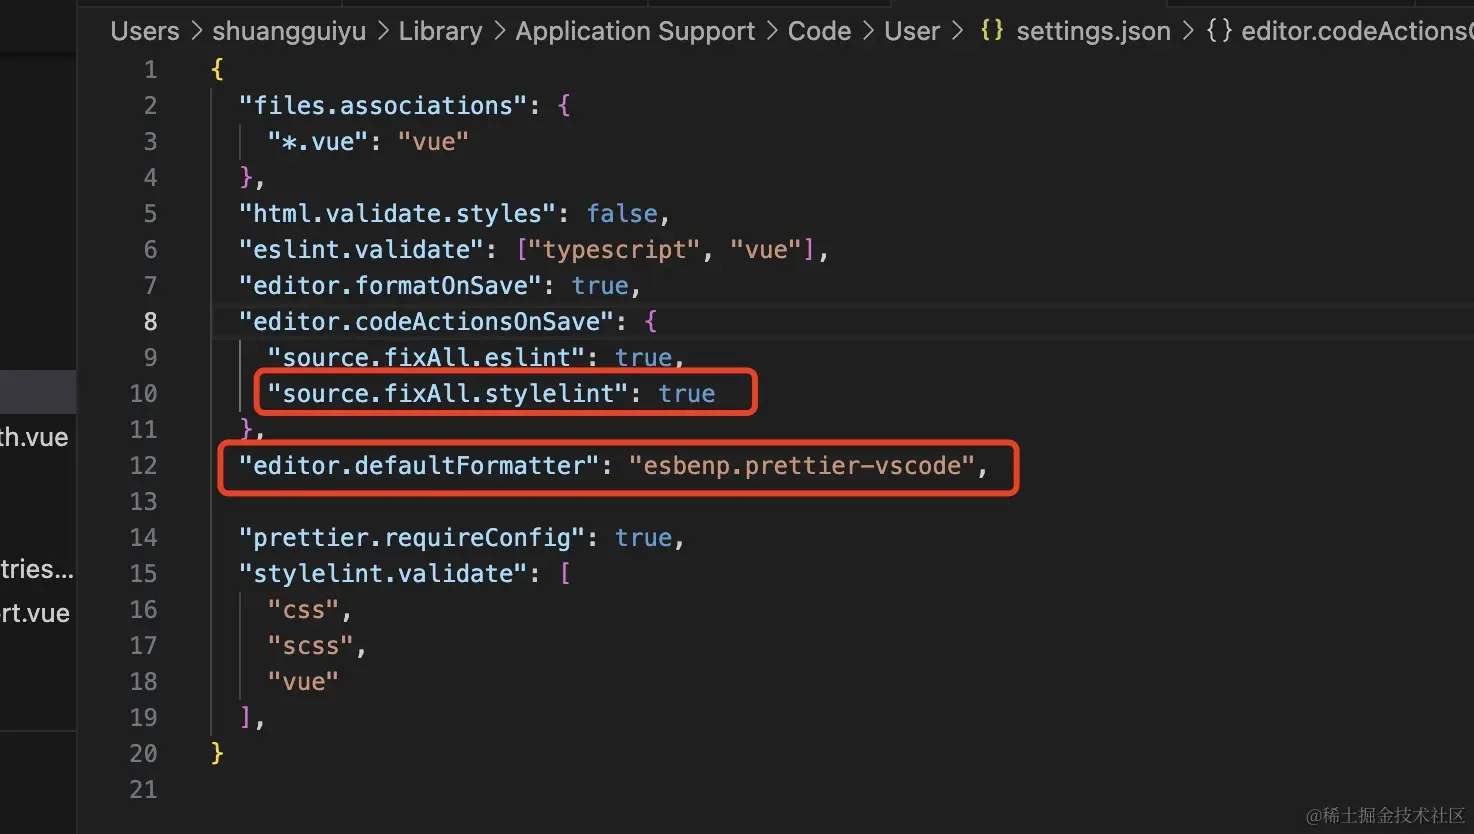Click the highlighted active-file strip in sidebar
1474x834 pixels.
click(x=38, y=391)
